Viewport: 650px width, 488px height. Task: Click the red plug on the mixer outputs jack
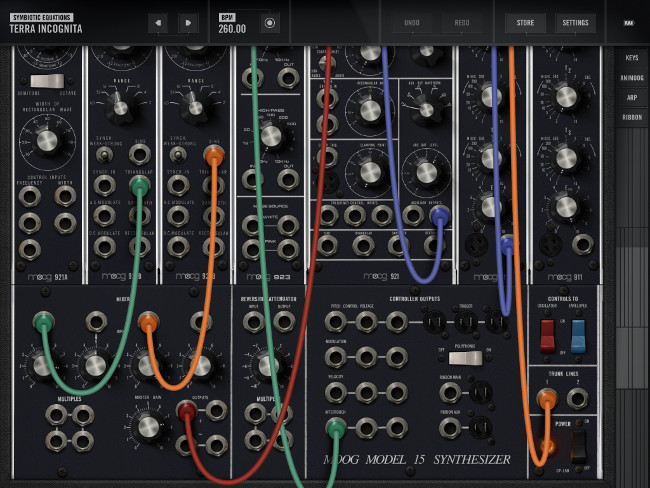[x=186, y=408]
